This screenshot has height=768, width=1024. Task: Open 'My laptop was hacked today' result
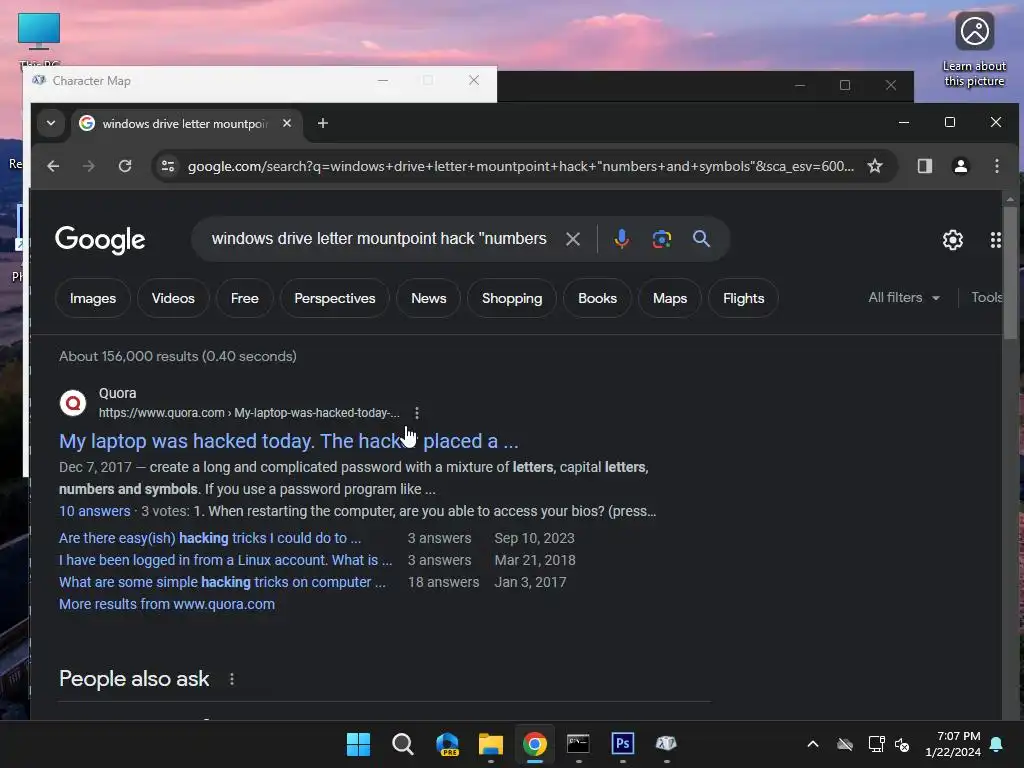pyautogui.click(x=289, y=441)
